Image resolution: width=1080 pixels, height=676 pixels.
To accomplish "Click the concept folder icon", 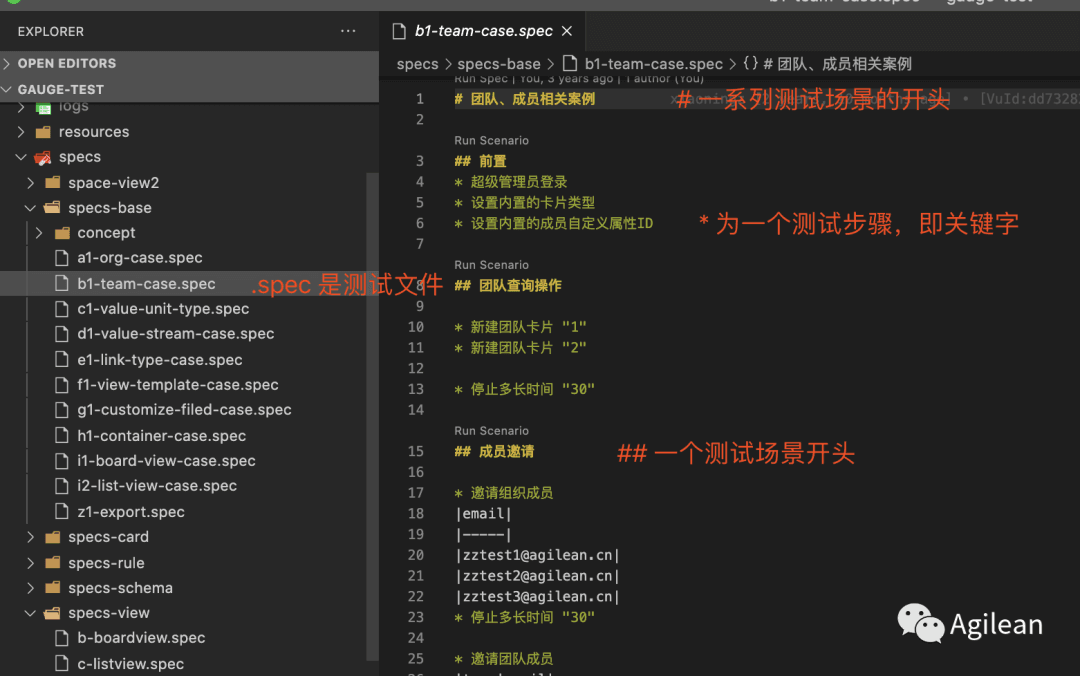I will pyautogui.click(x=62, y=233).
